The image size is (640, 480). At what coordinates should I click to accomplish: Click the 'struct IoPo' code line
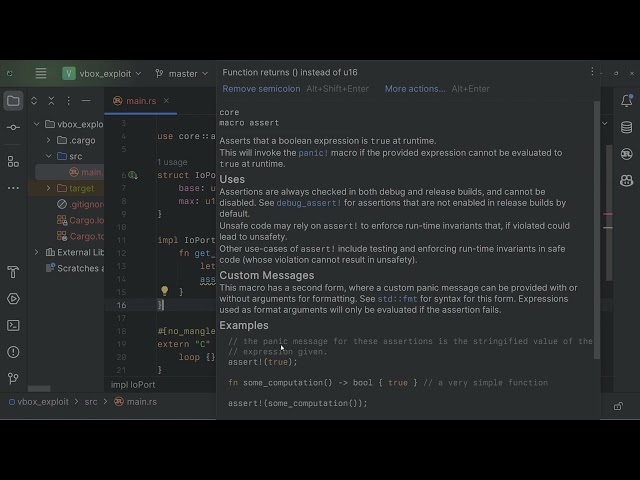coord(186,175)
